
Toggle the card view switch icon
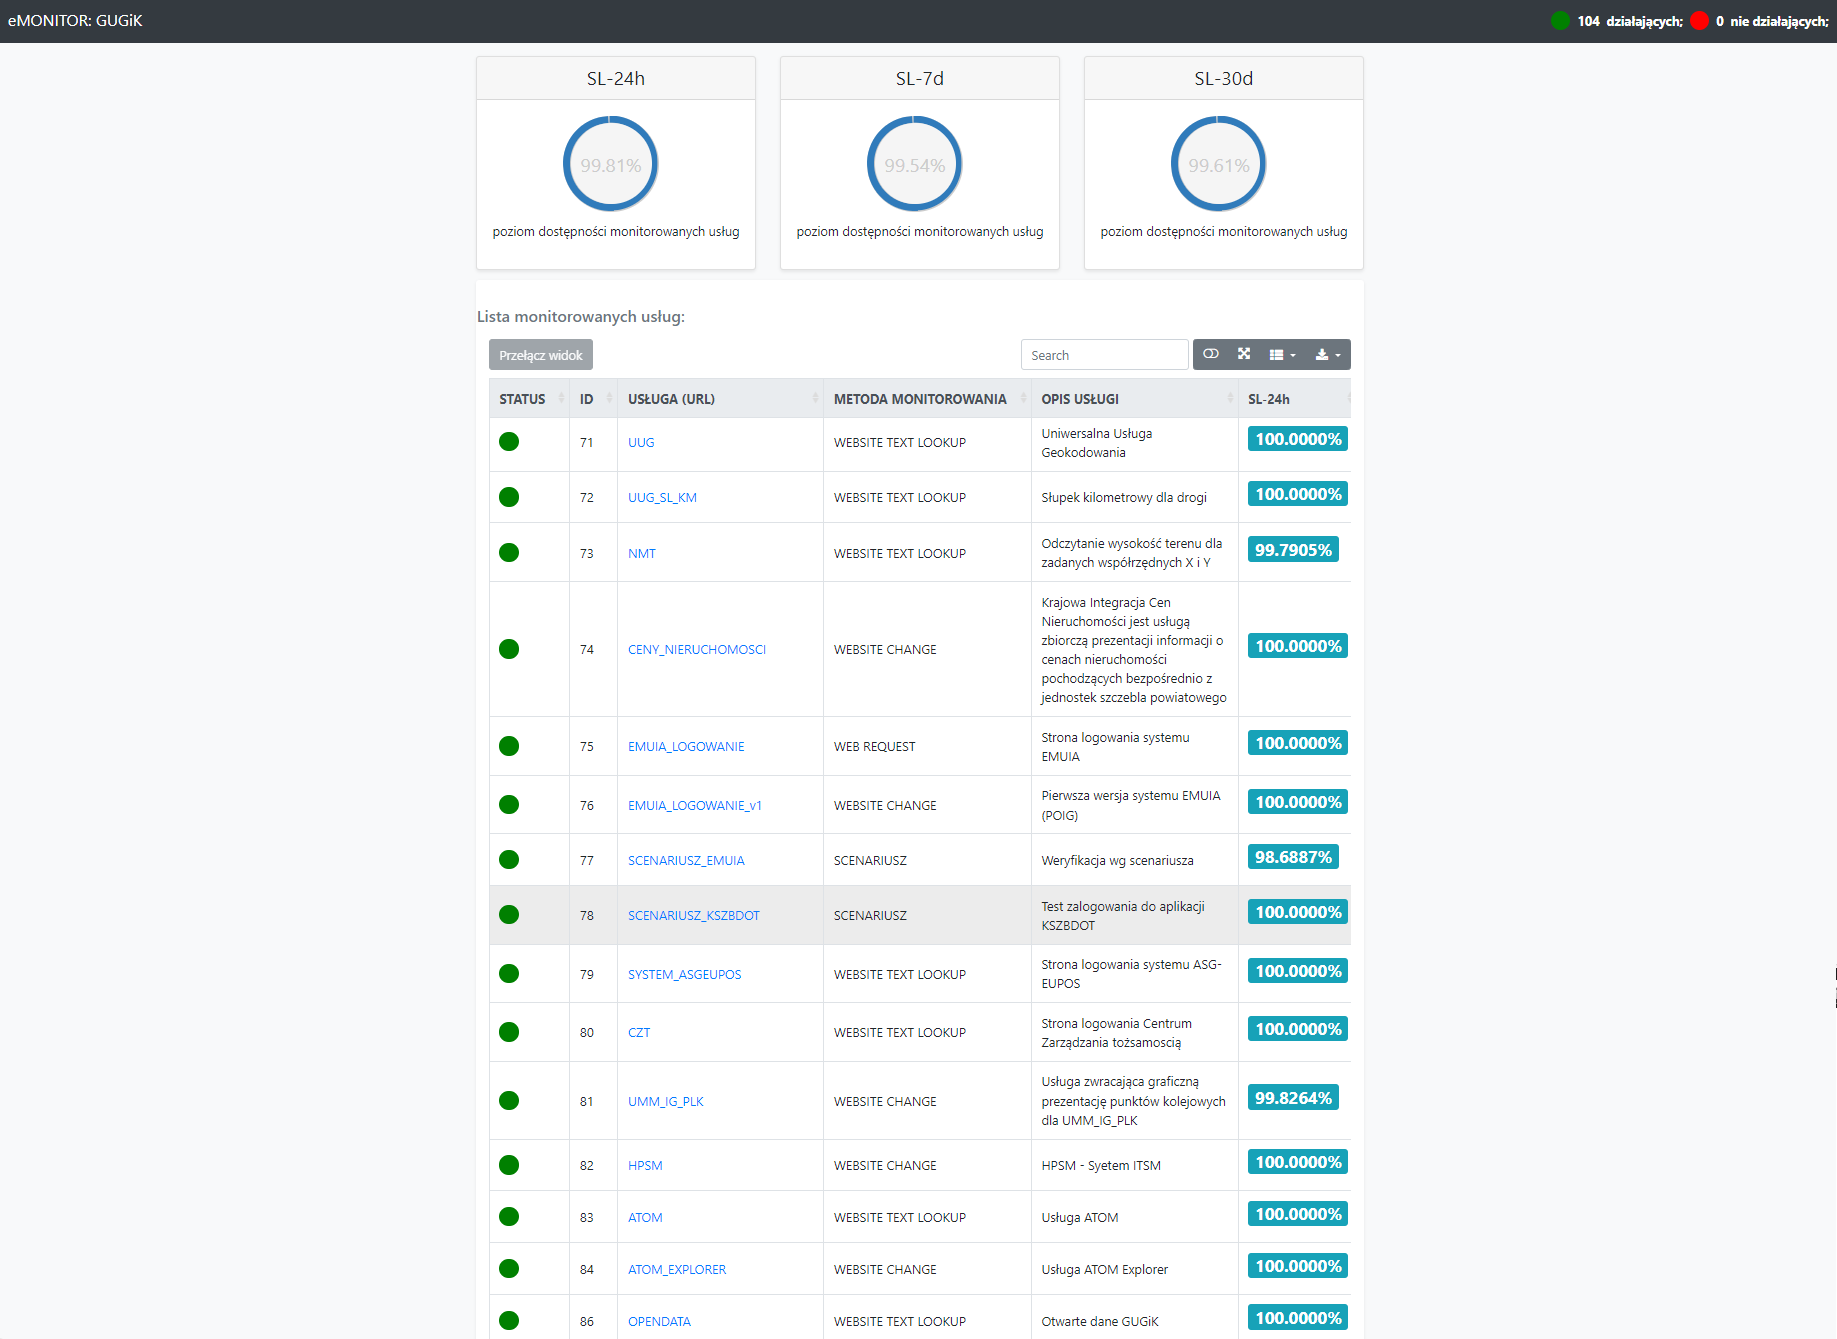(x=1211, y=354)
